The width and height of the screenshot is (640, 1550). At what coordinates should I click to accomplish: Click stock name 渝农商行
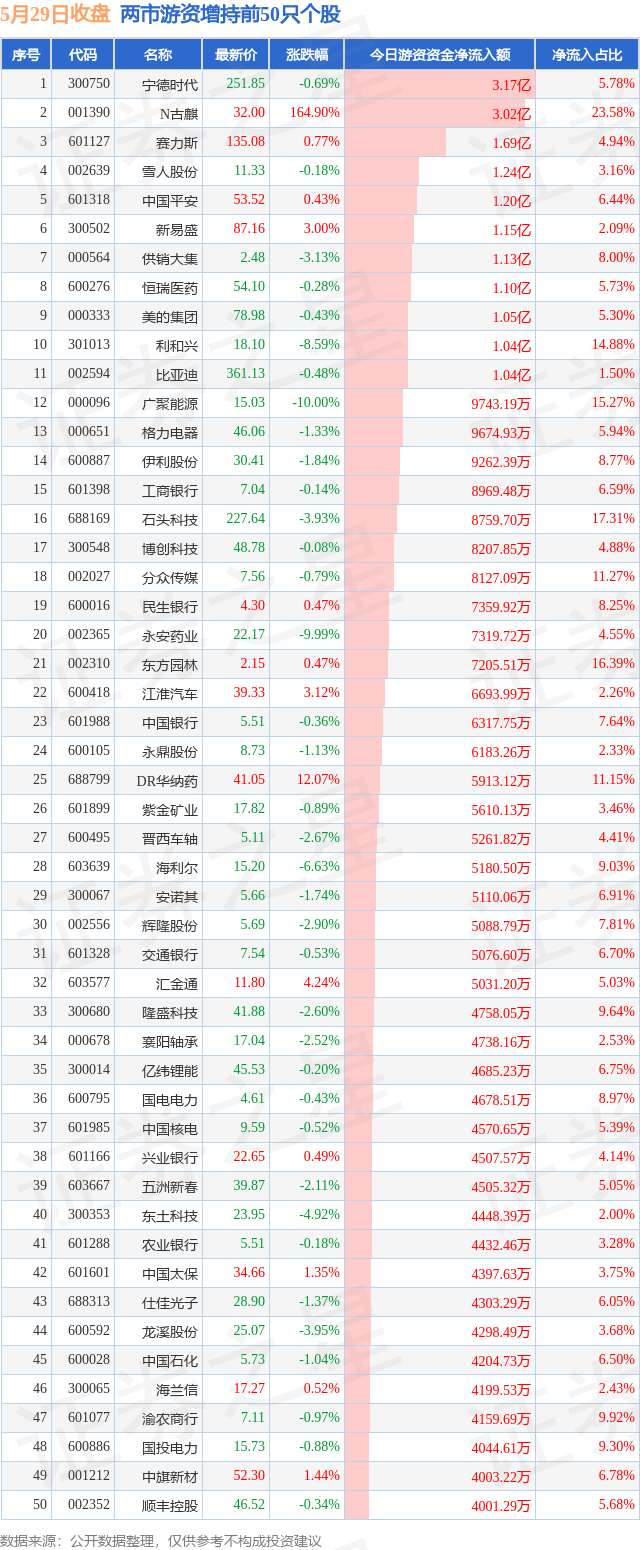(170, 1418)
